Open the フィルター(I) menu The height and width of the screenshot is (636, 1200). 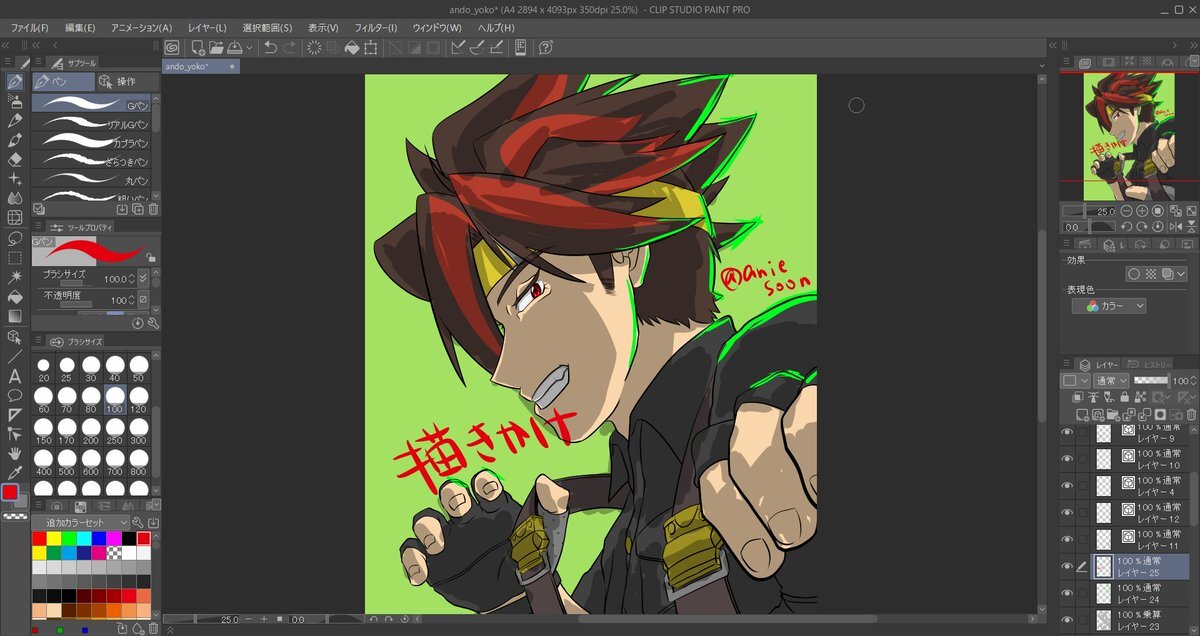pyautogui.click(x=376, y=27)
